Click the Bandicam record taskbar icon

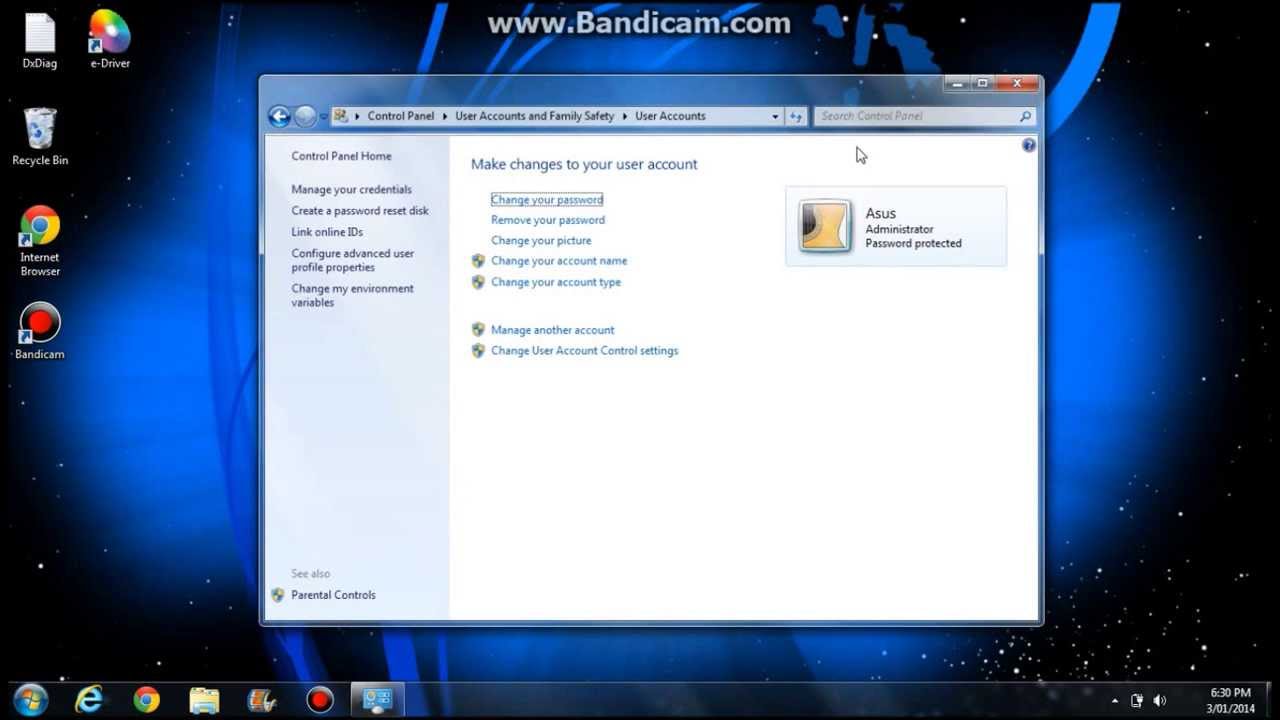(x=320, y=699)
